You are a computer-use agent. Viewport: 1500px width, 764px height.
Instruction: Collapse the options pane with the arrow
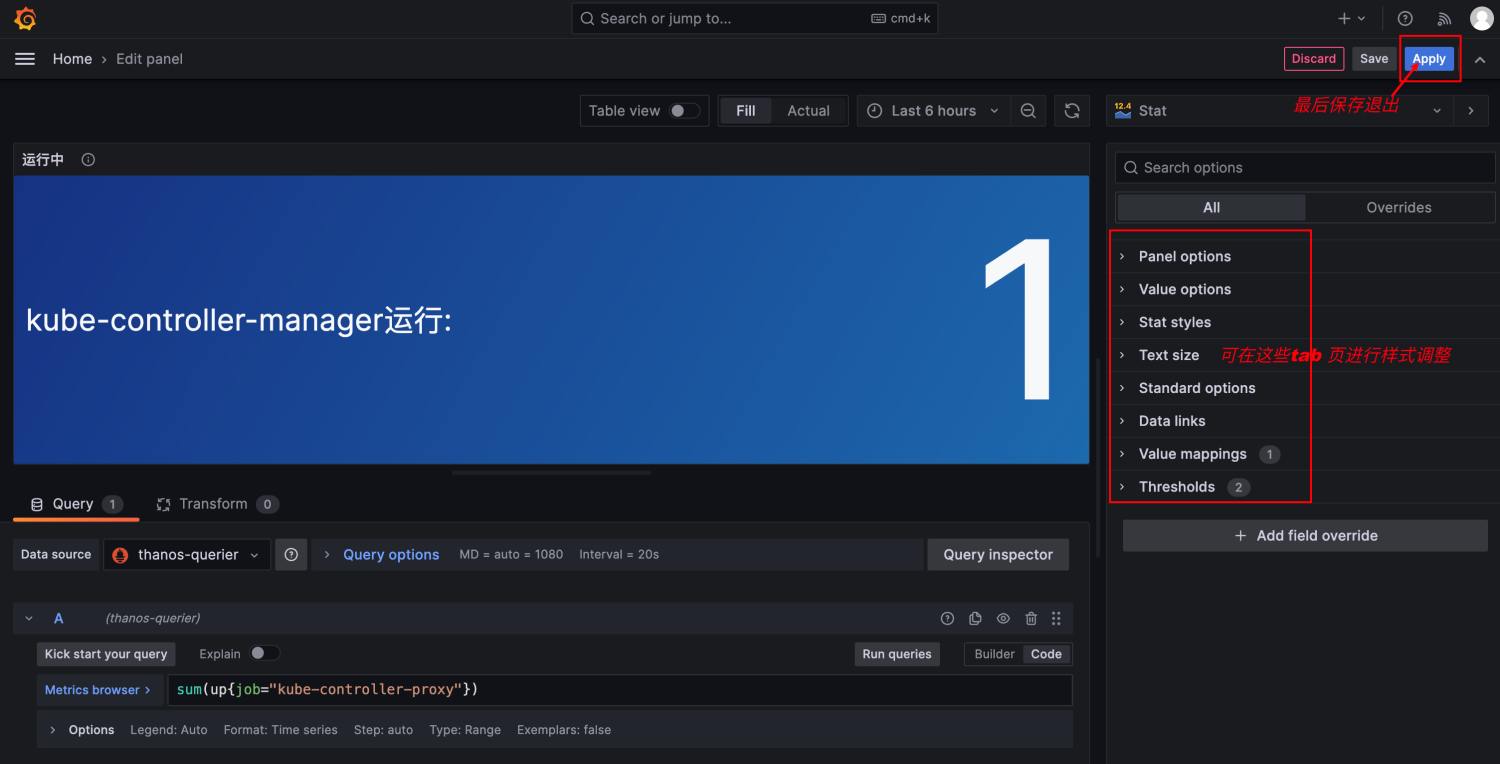(1470, 111)
